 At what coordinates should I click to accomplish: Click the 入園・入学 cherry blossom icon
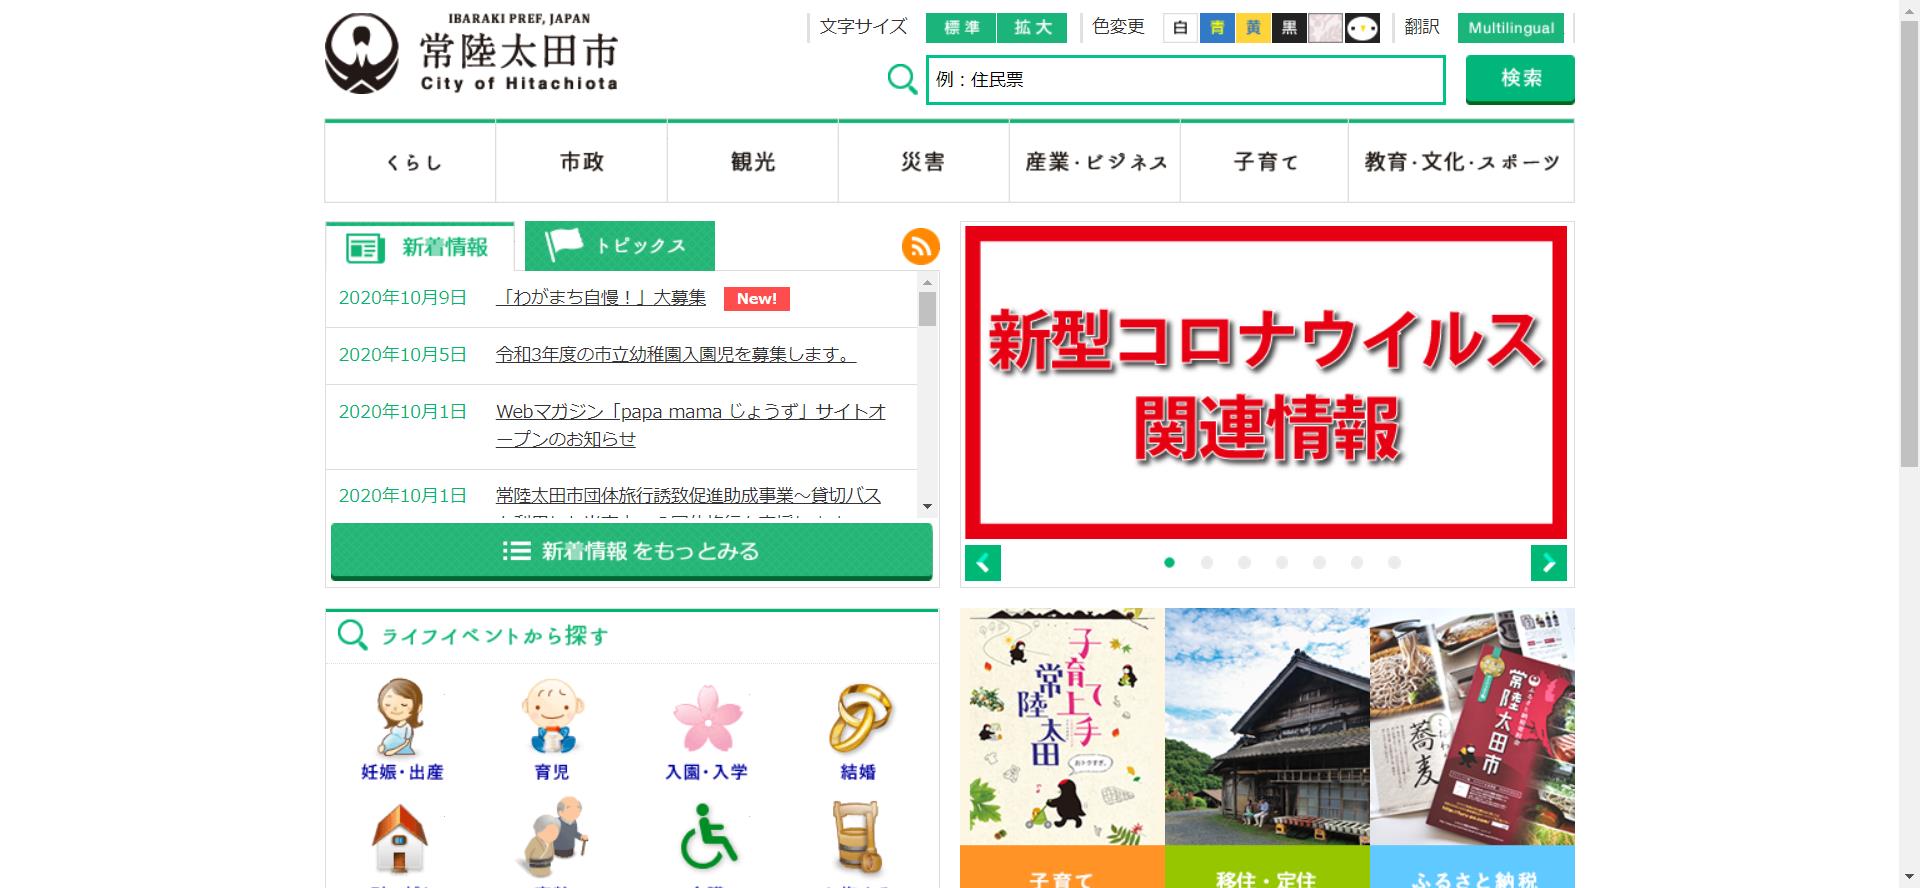pos(707,717)
